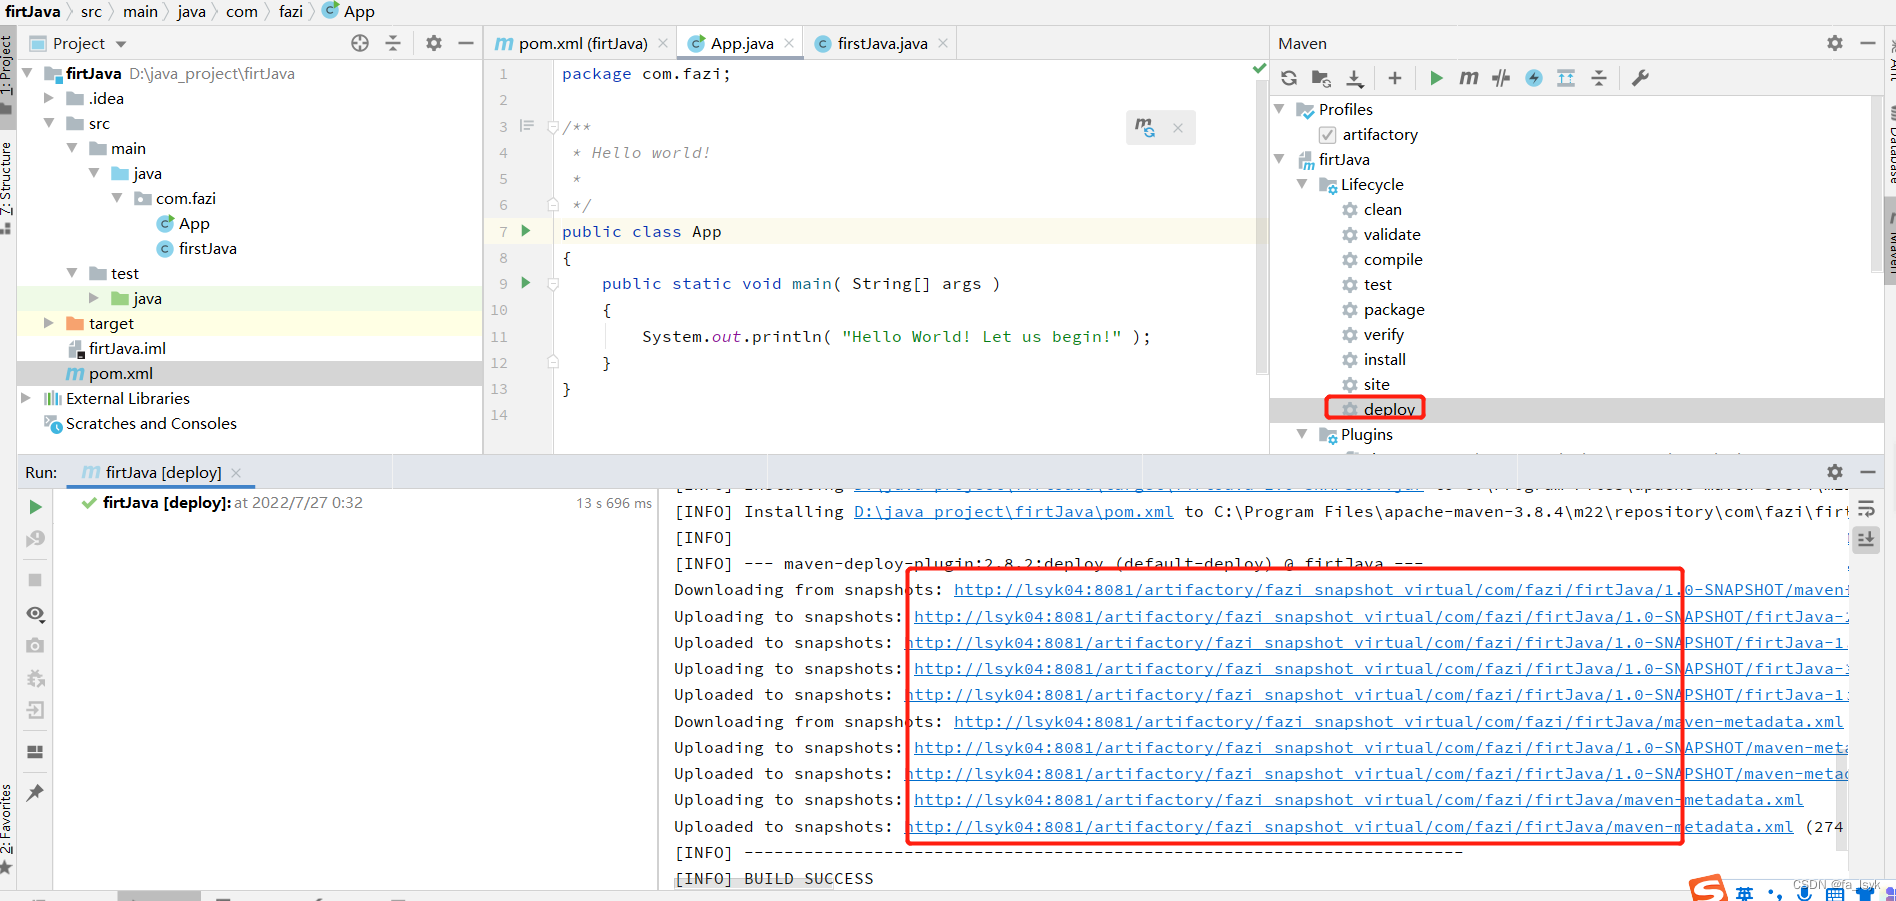
Task: Execute Maven goal with the m icon
Action: click(1468, 78)
